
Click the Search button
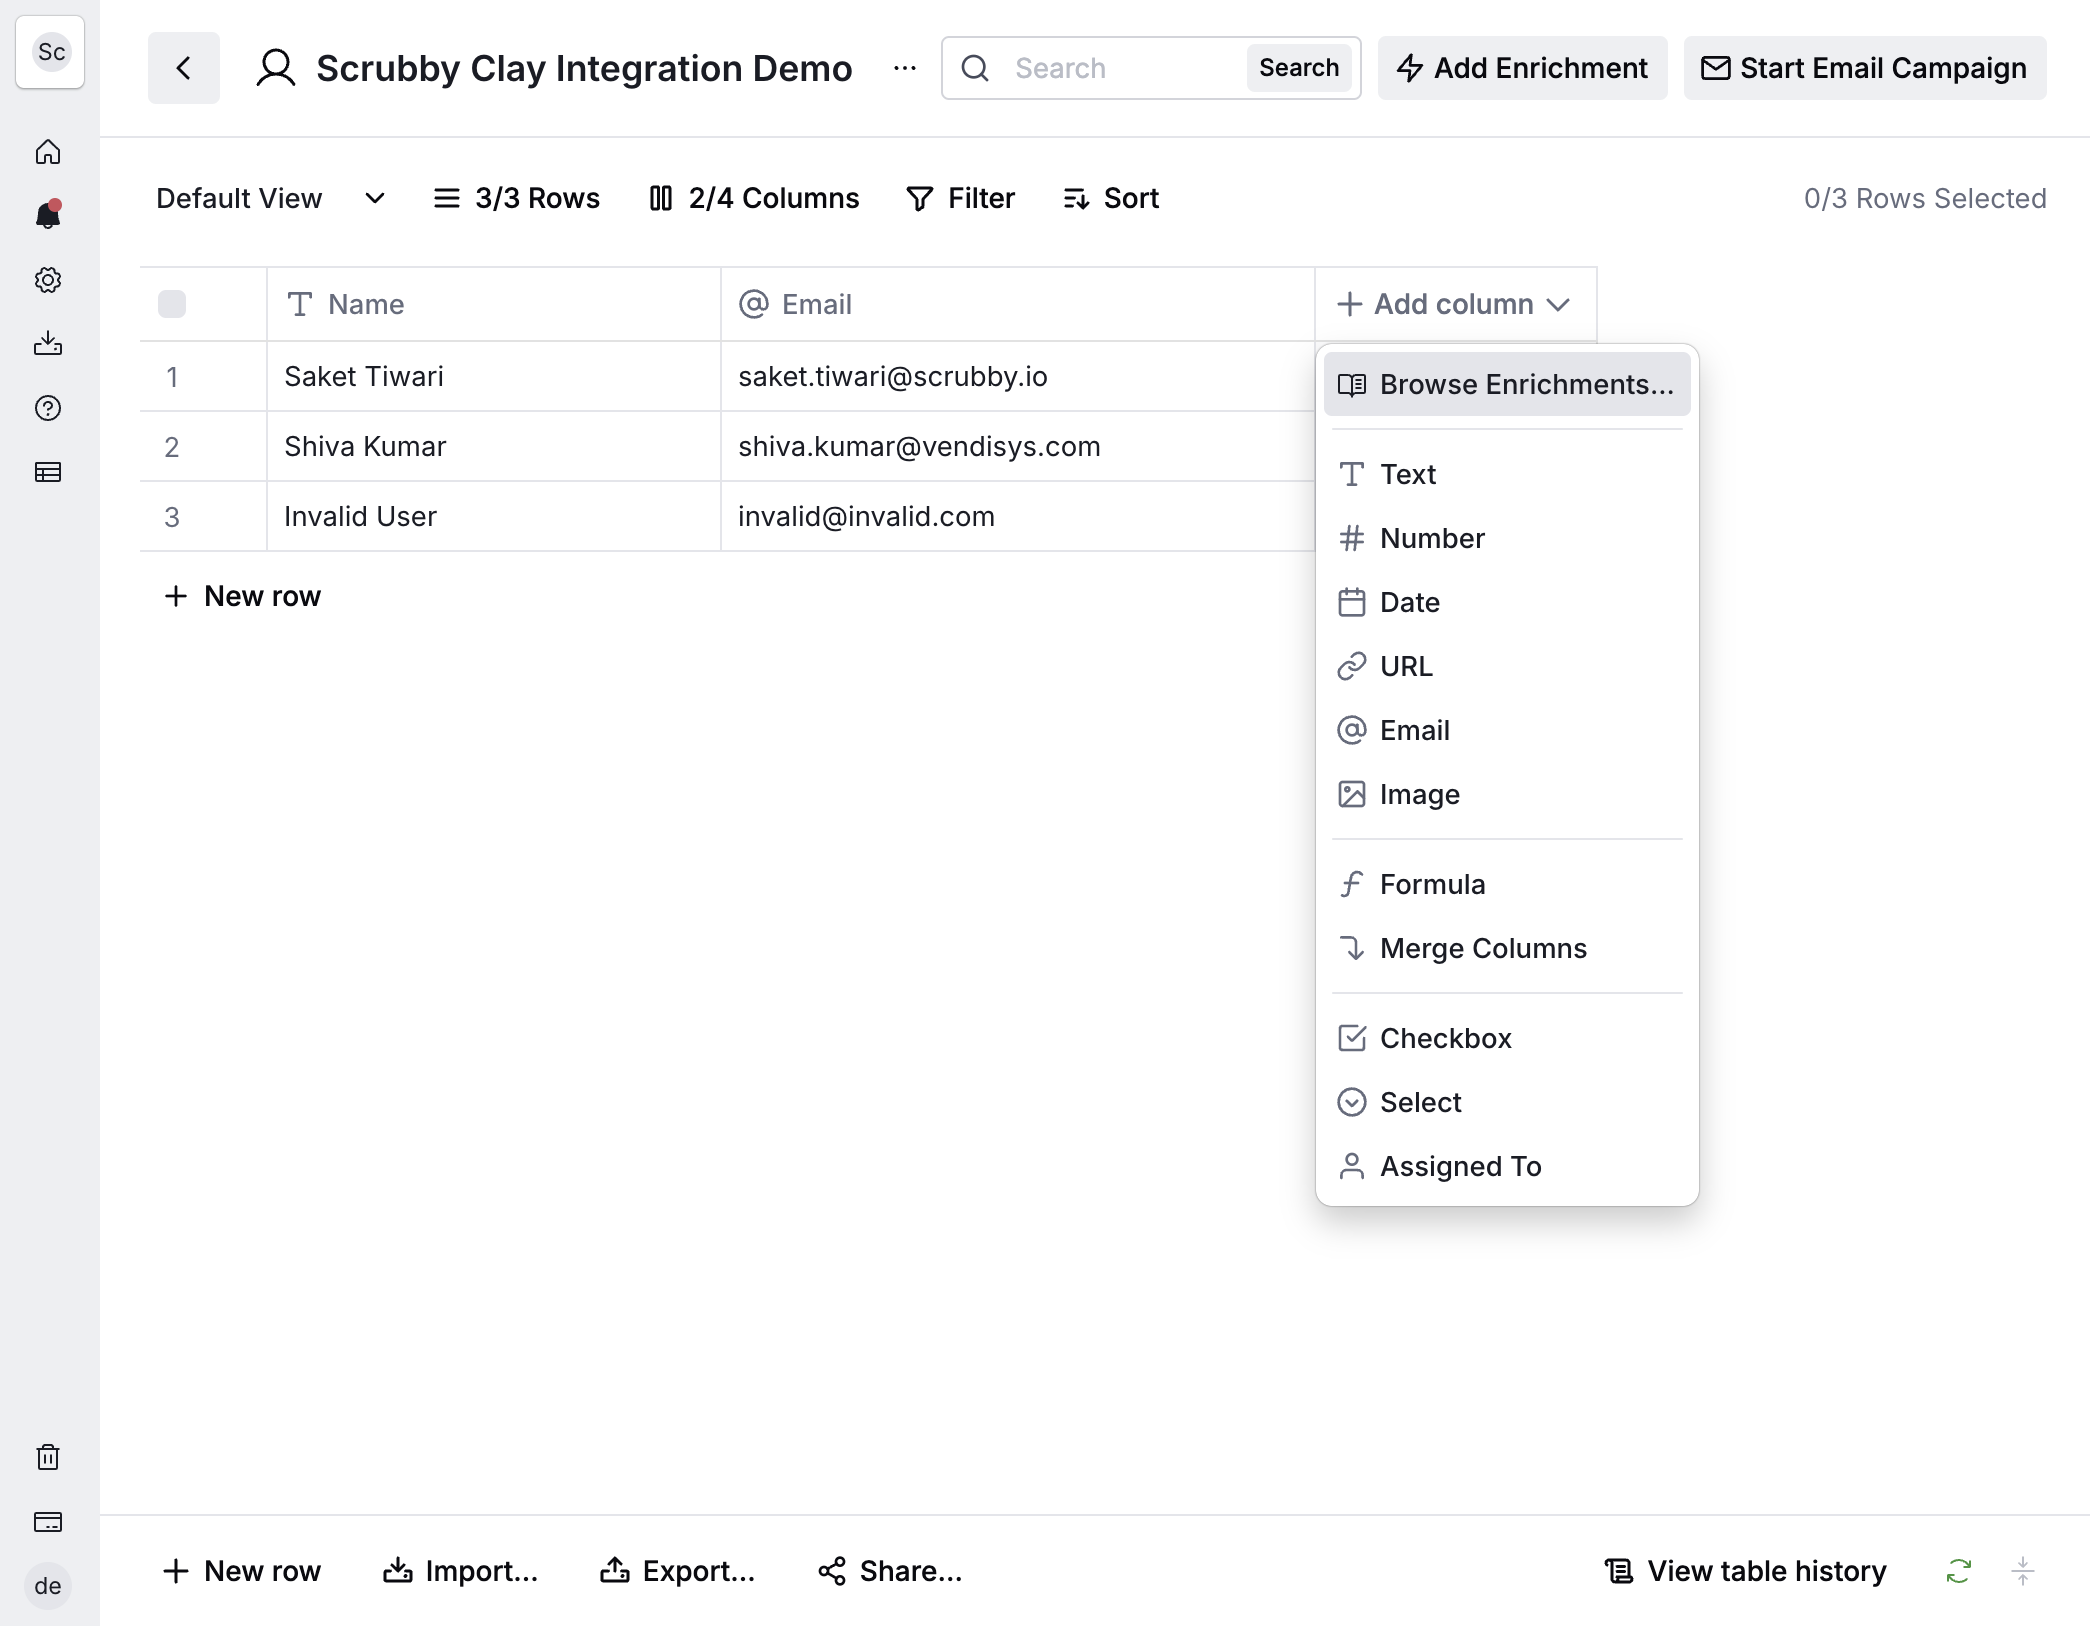1298,68
